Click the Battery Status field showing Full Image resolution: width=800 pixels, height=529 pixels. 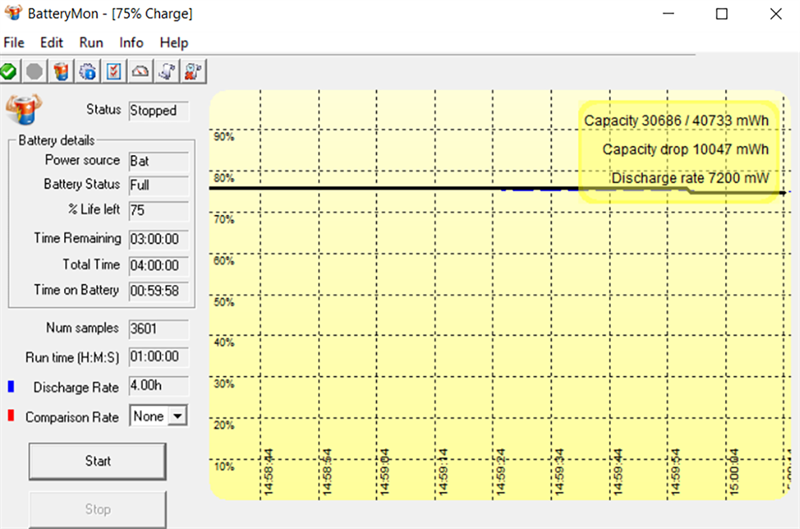pyautogui.click(x=158, y=185)
